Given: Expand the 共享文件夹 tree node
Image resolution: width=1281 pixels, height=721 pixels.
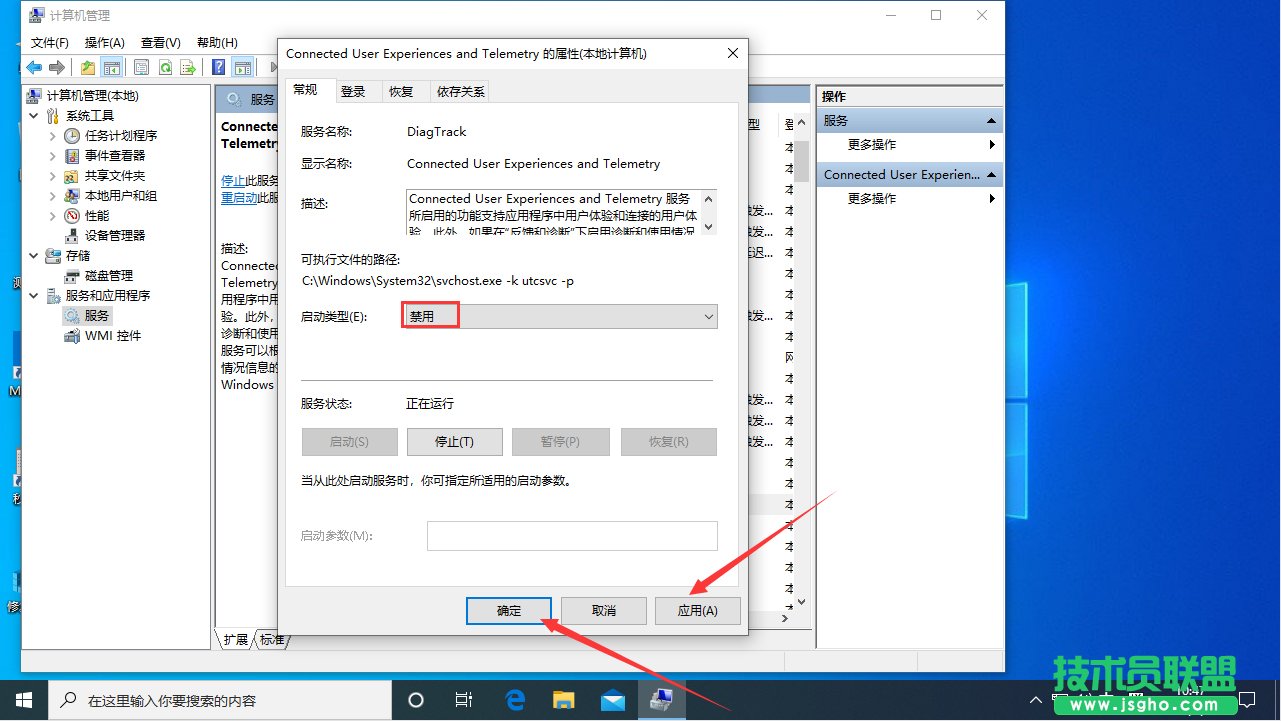Looking at the screenshot, I should (52, 176).
